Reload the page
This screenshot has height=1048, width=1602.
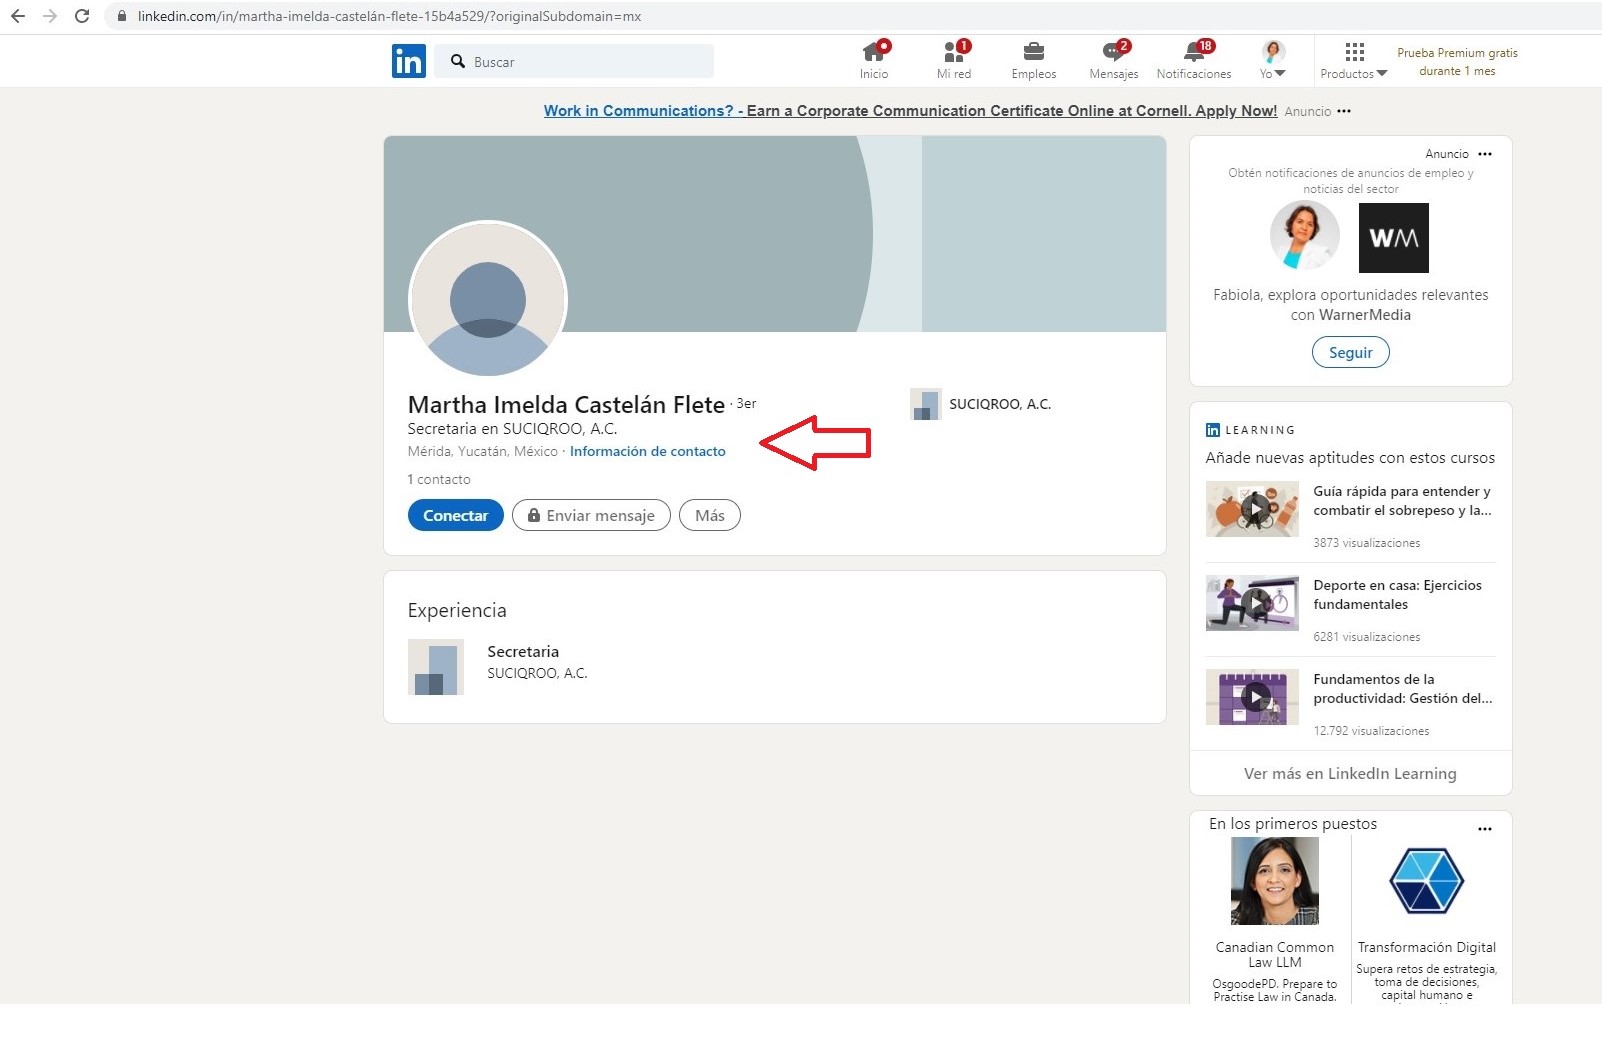click(82, 16)
